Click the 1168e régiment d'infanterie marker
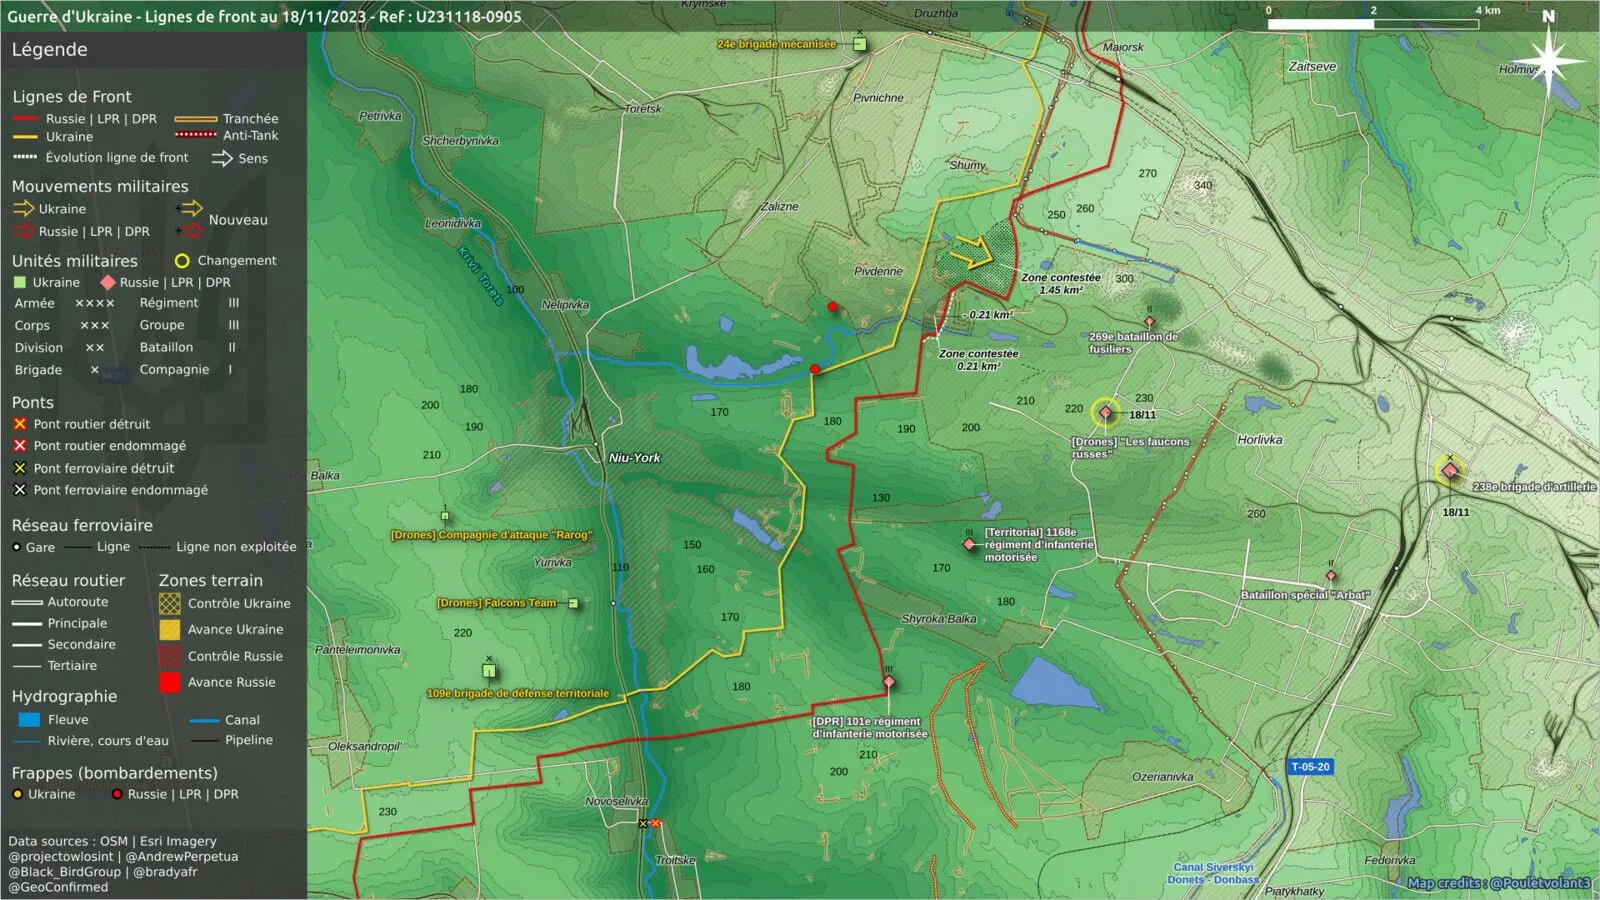This screenshot has height=900, width=1600. (x=968, y=544)
